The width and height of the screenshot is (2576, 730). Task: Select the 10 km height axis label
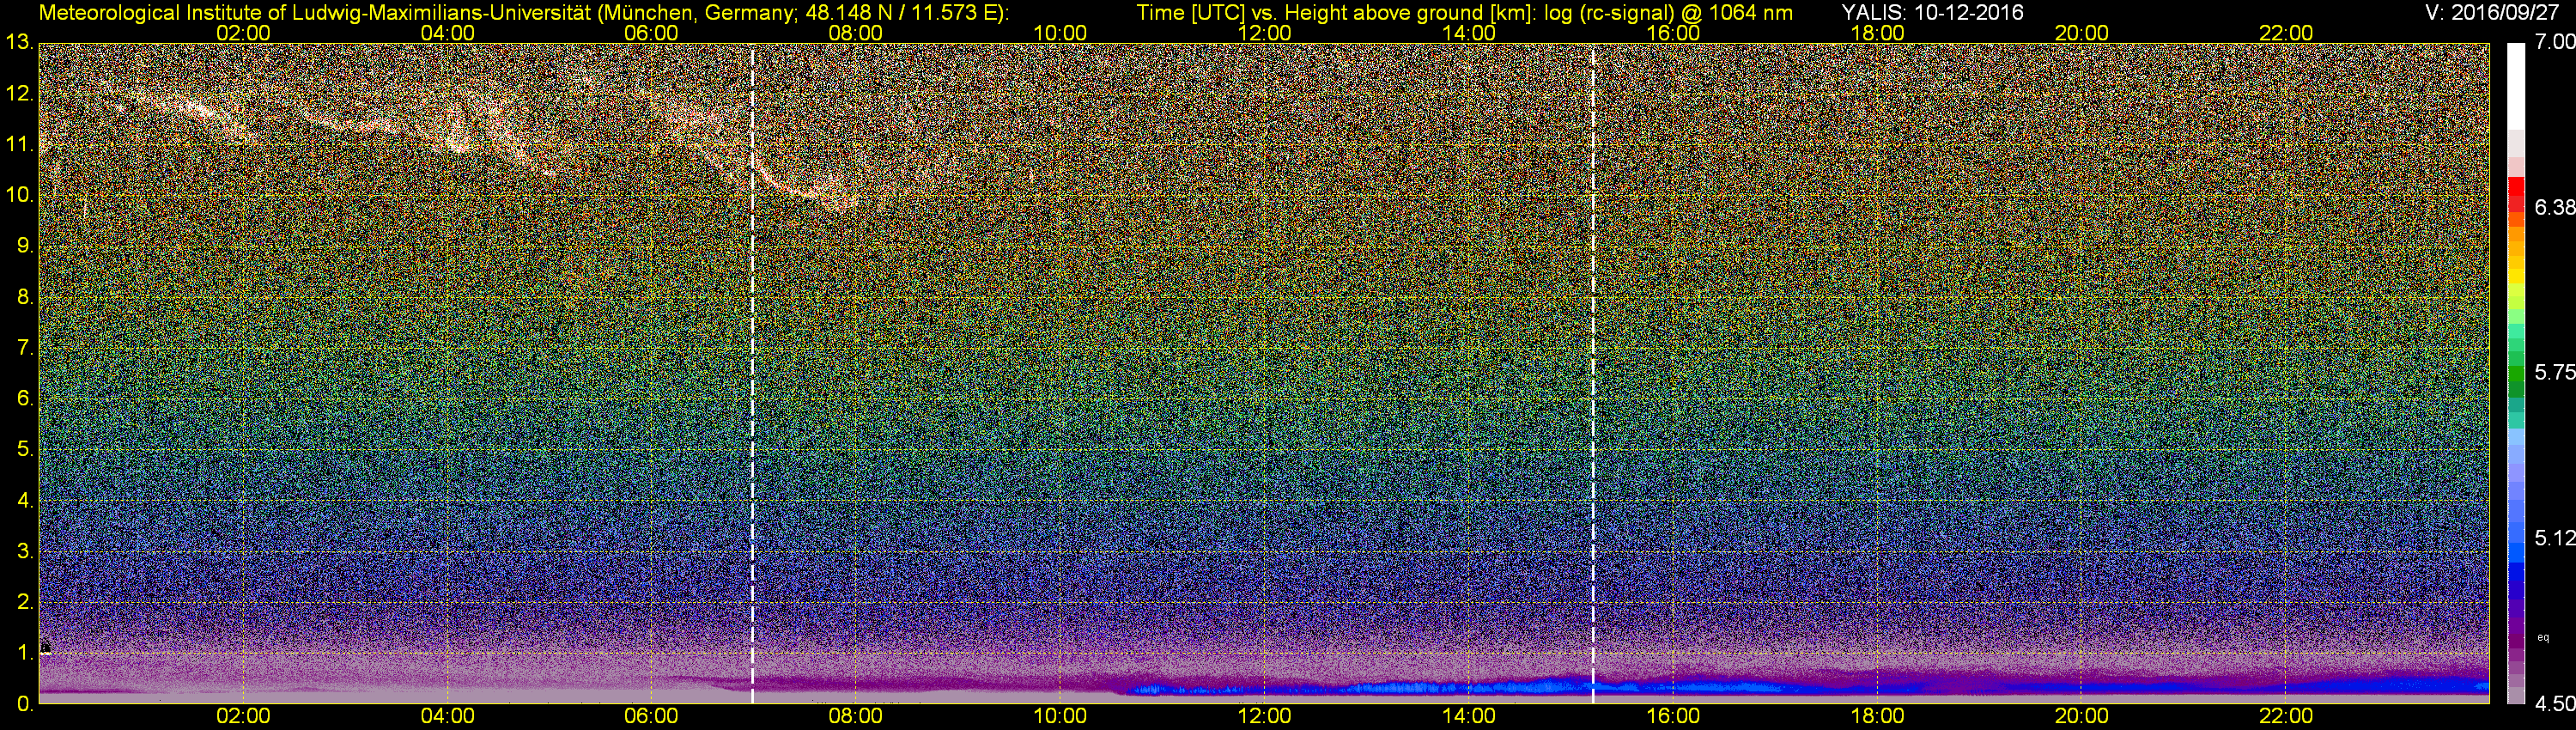[18, 195]
